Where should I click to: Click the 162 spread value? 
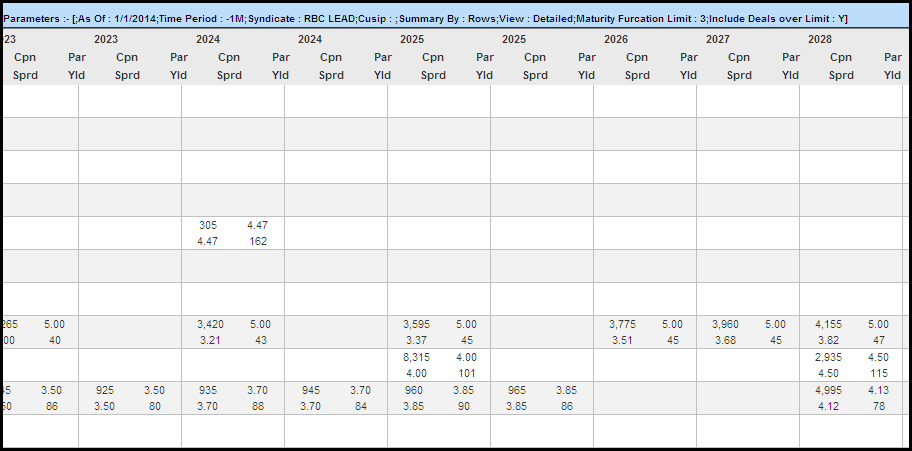click(258, 241)
